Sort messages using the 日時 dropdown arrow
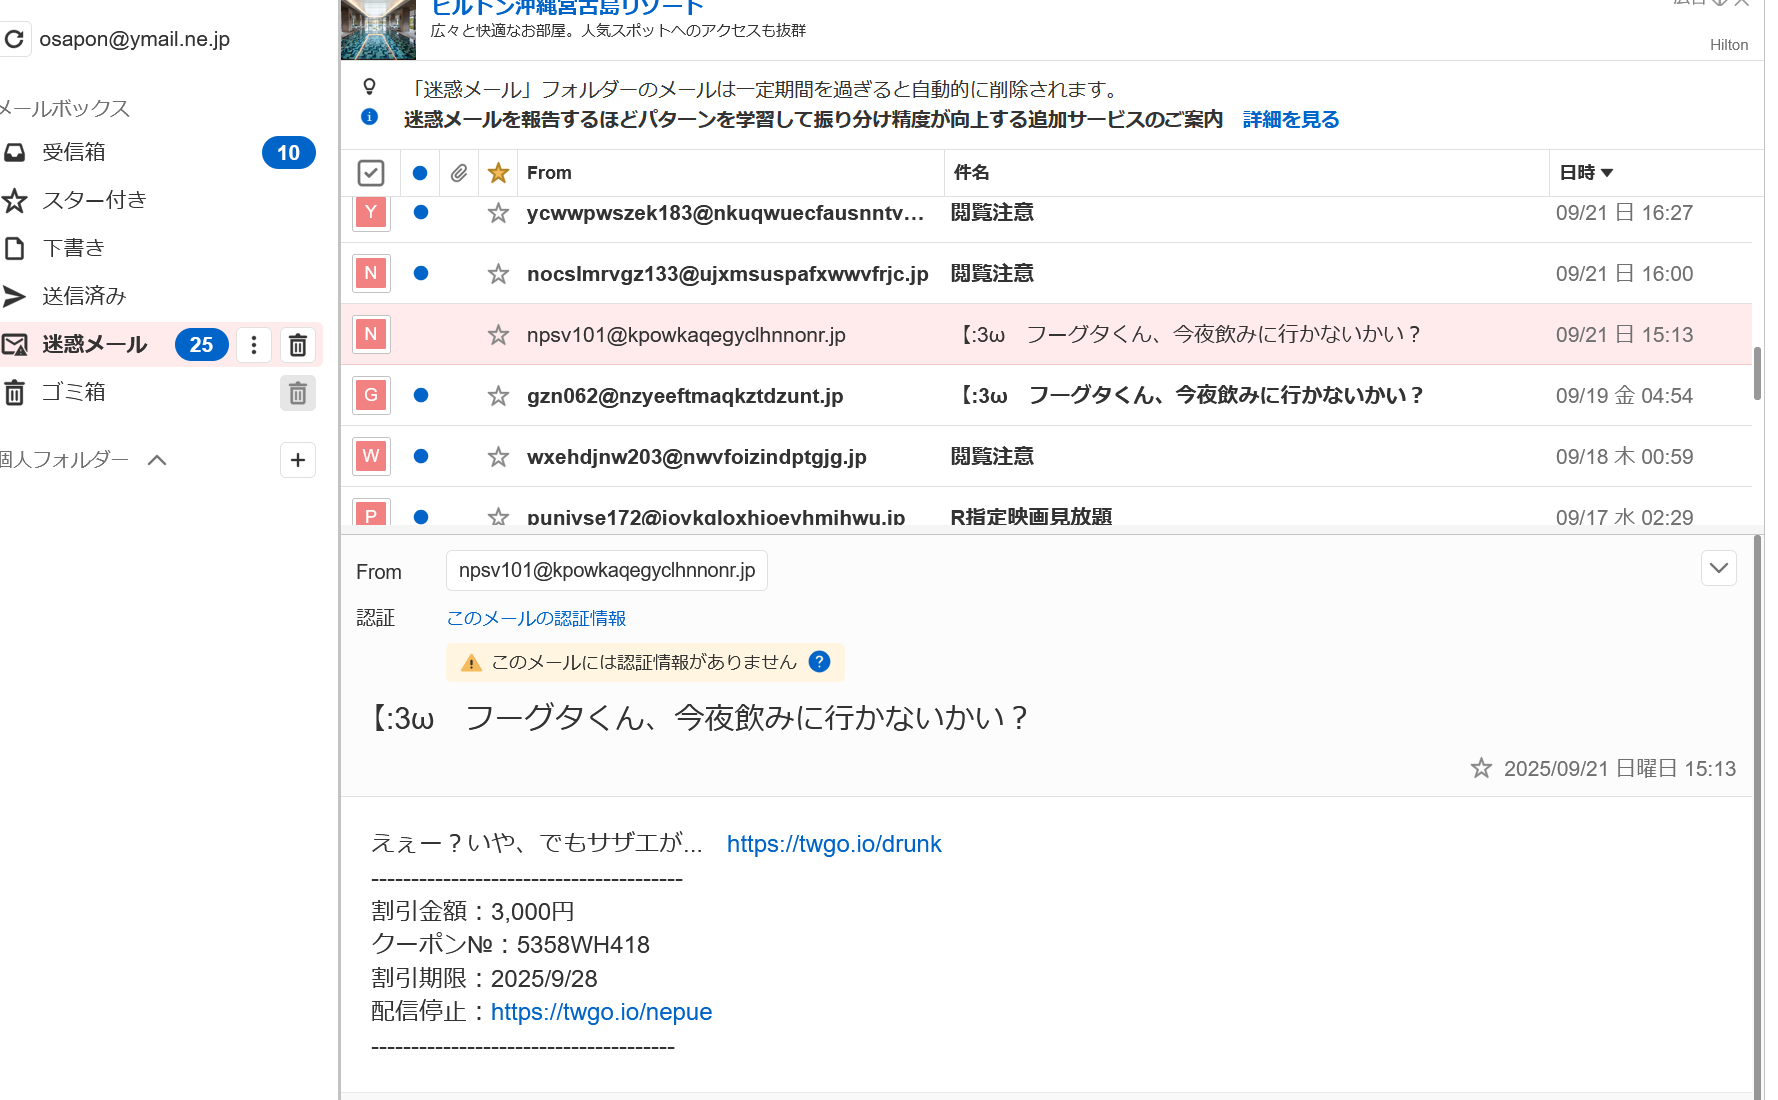The height and width of the screenshot is (1100, 1778). [1607, 173]
